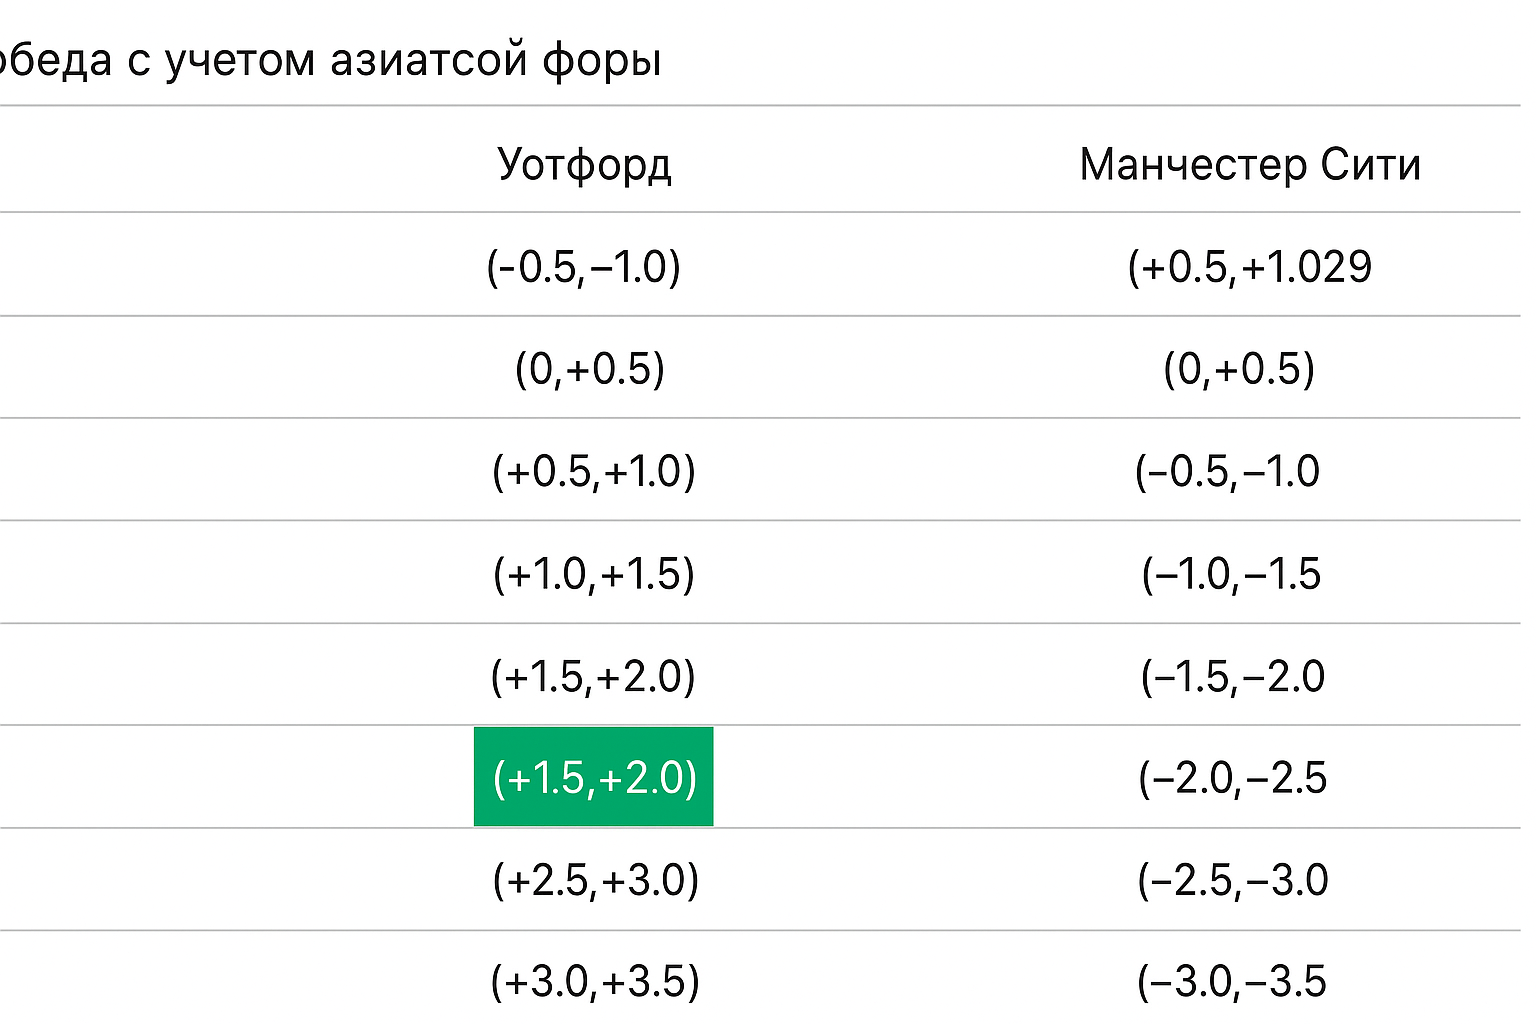Click Manchester City handicap (-0.5,-1.0

pos(1227,472)
